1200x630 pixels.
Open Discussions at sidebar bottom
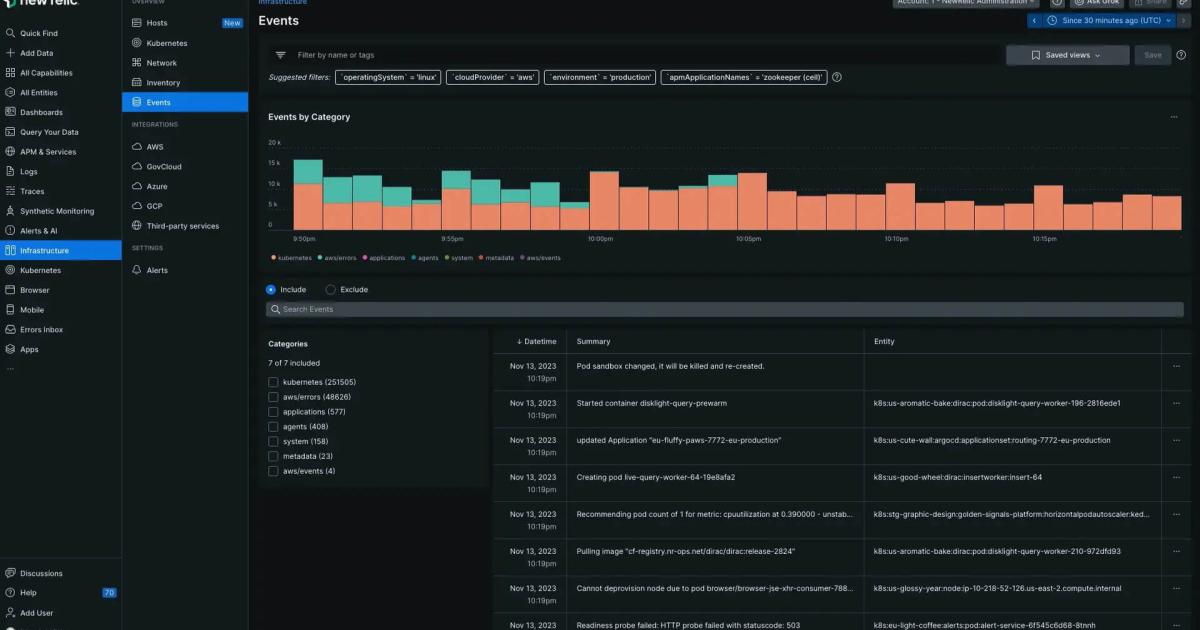coord(41,574)
